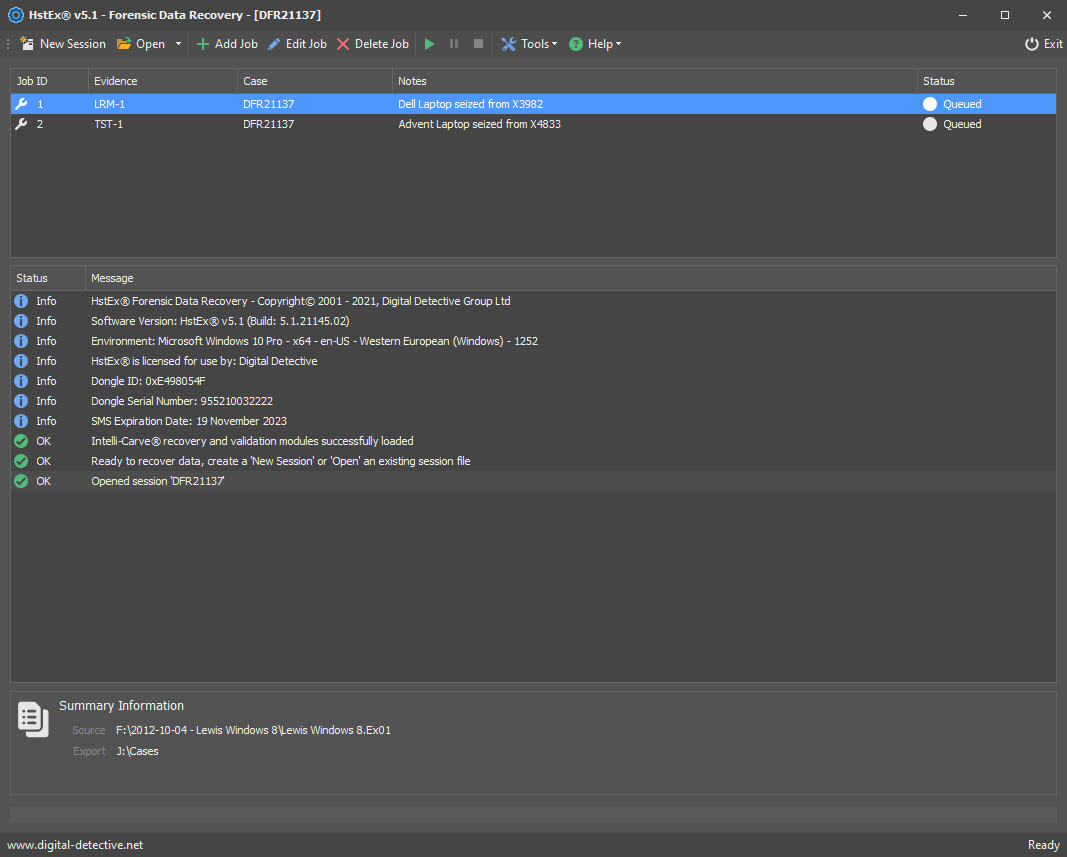The height and width of the screenshot is (857, 1067).
Task: Select note 'Dell Laptop seized from X3982'
Action: [x=471, y=104]
